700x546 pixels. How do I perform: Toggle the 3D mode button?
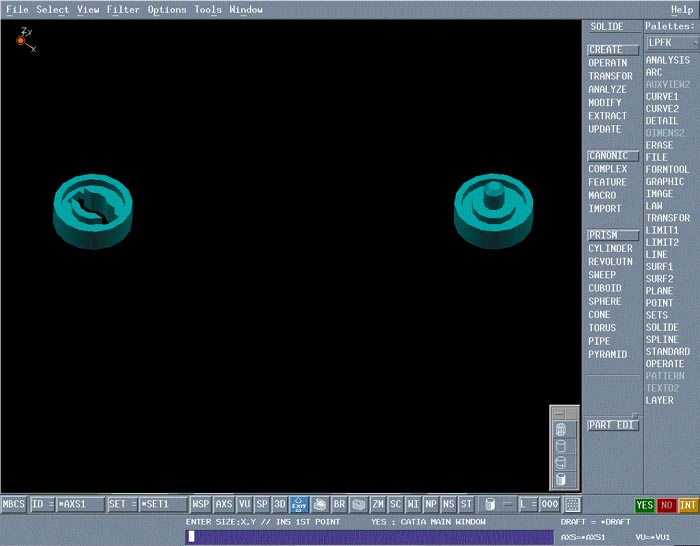[280, 505]
